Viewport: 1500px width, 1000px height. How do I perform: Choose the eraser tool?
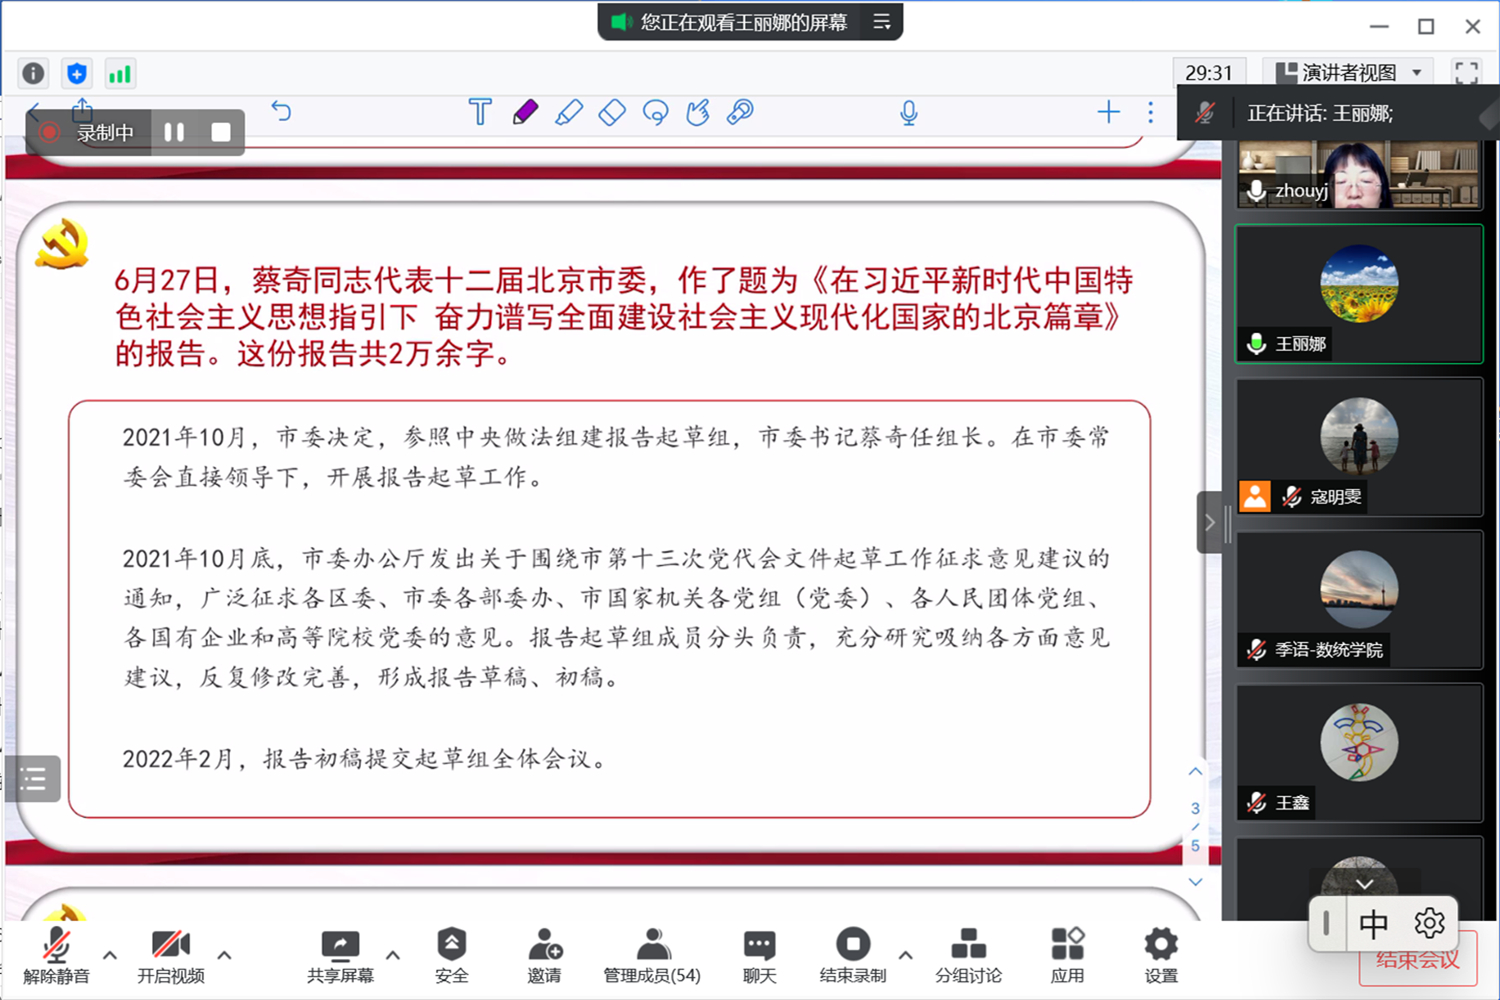click(612, 112)
